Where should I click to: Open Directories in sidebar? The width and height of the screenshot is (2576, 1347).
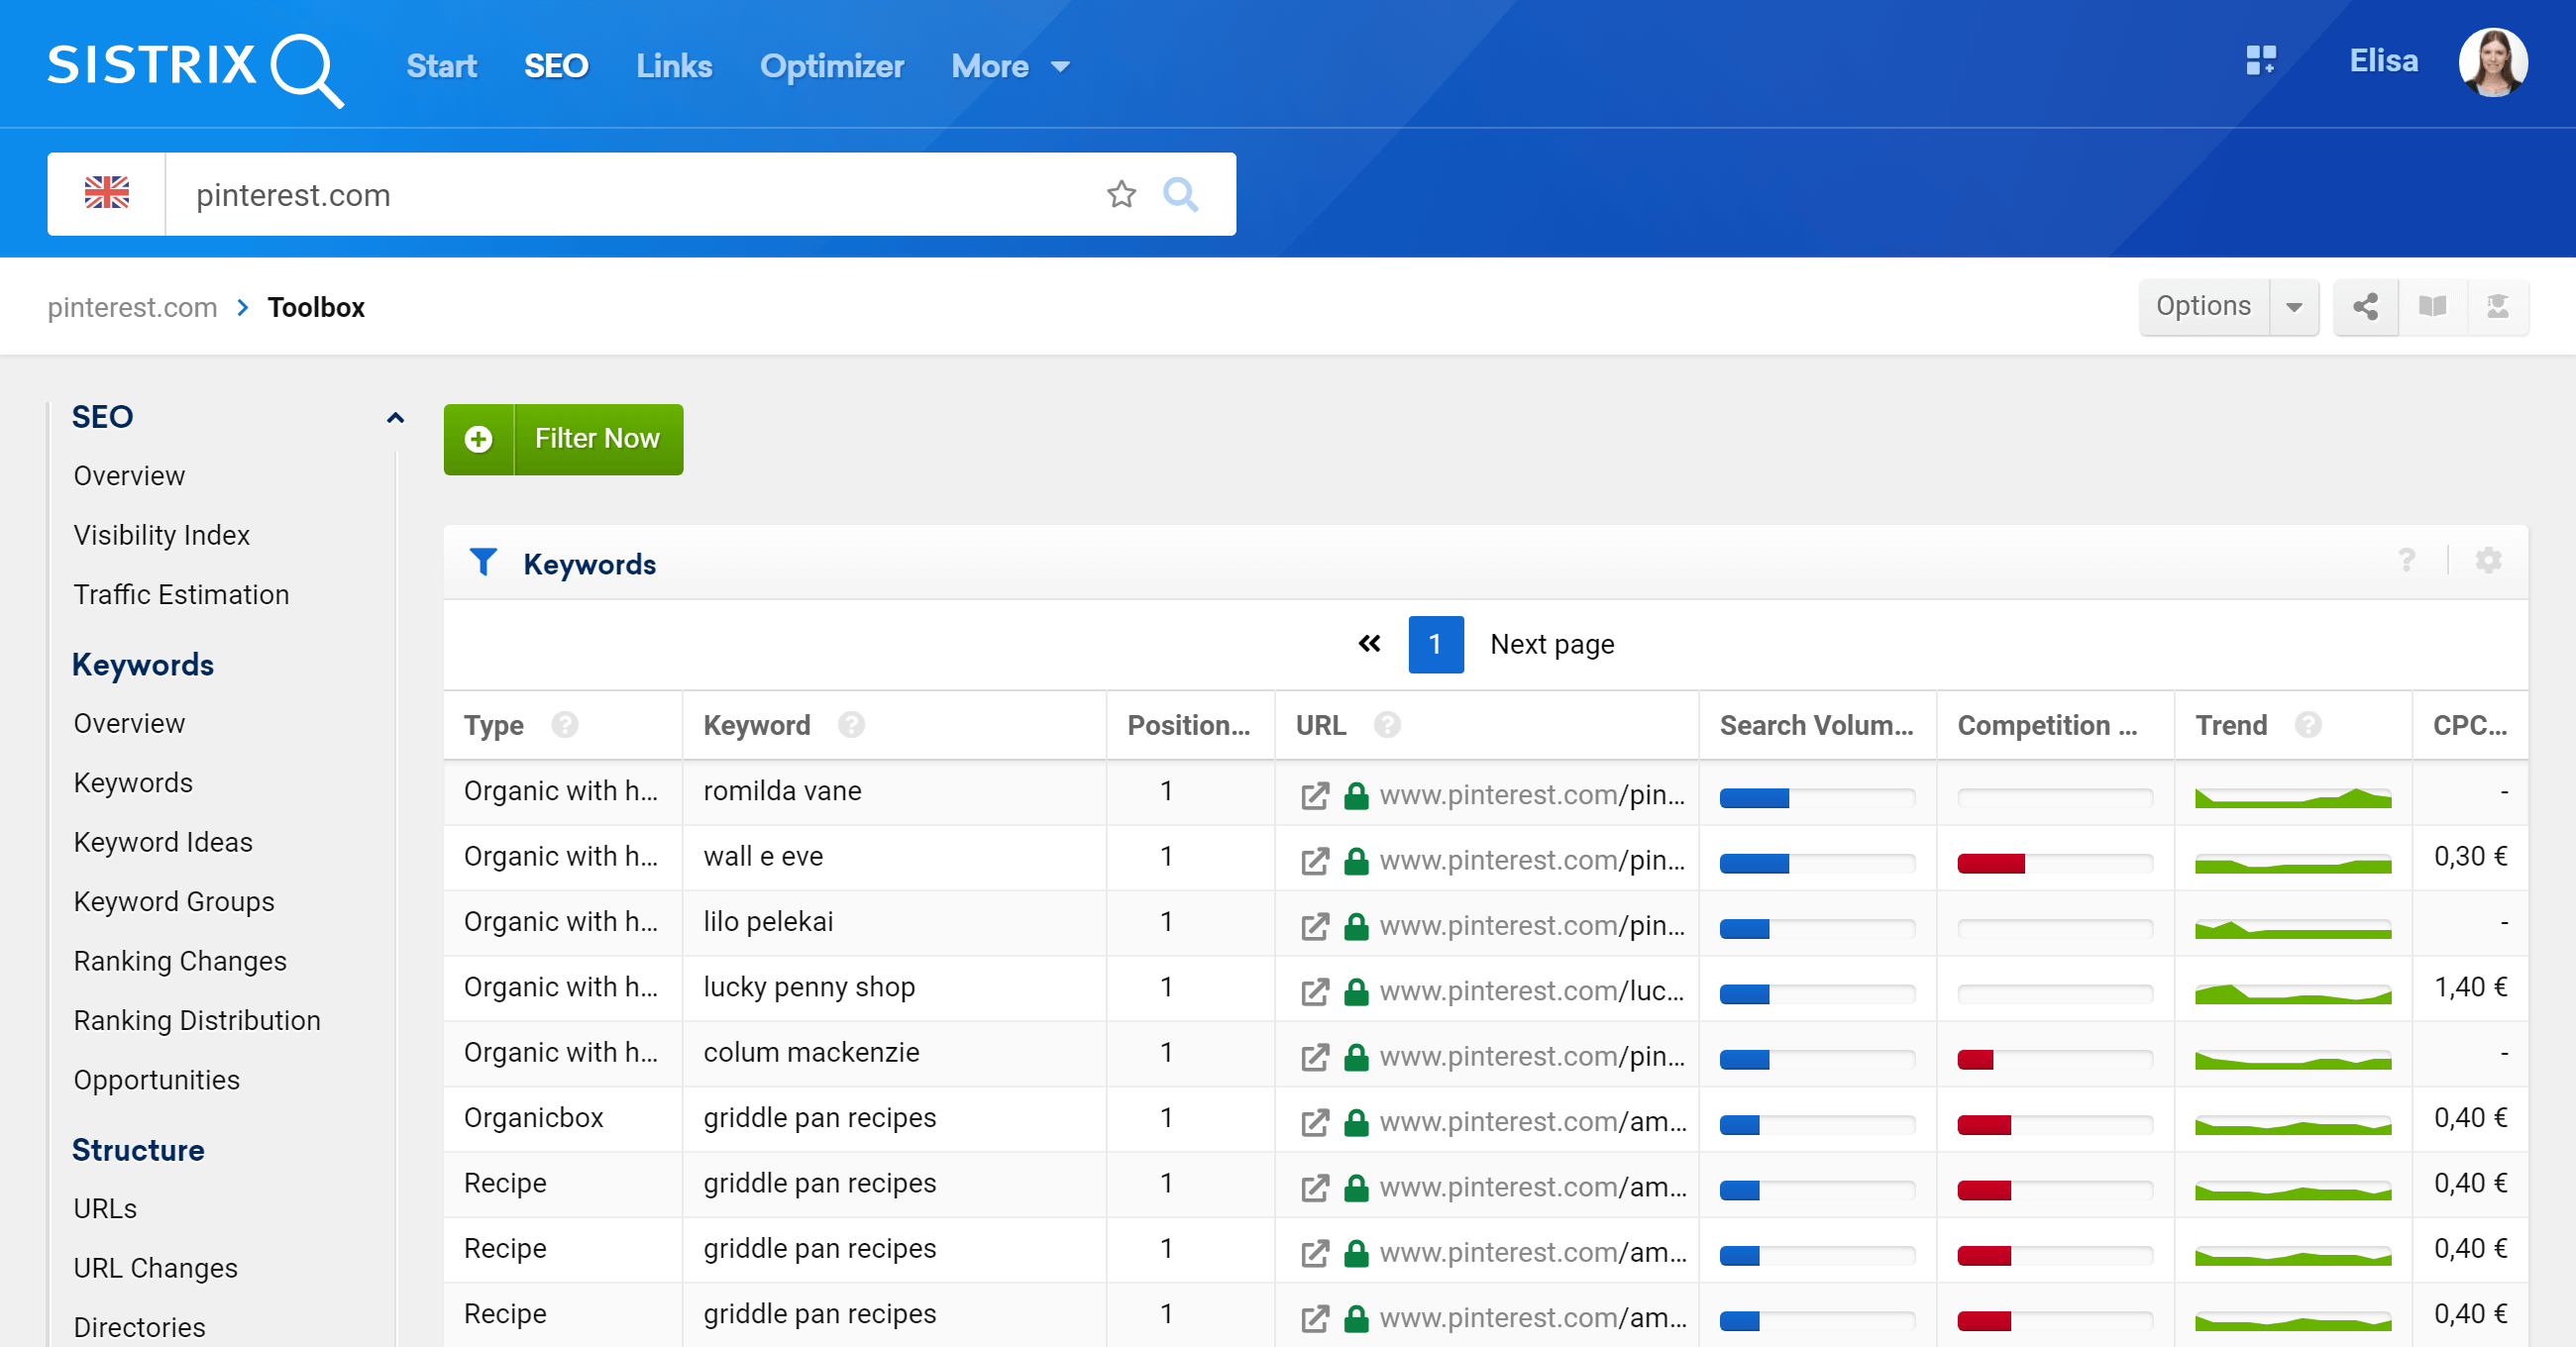coord(140,1327)
